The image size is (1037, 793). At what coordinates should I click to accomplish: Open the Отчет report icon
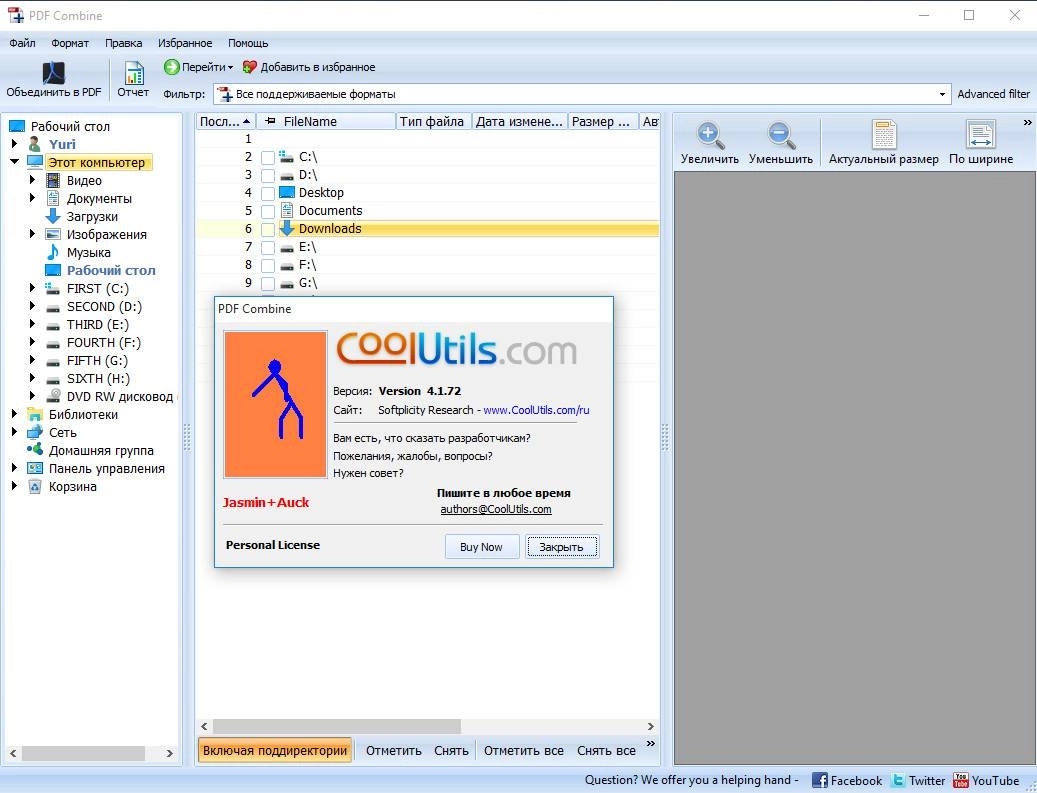(134, 73)
